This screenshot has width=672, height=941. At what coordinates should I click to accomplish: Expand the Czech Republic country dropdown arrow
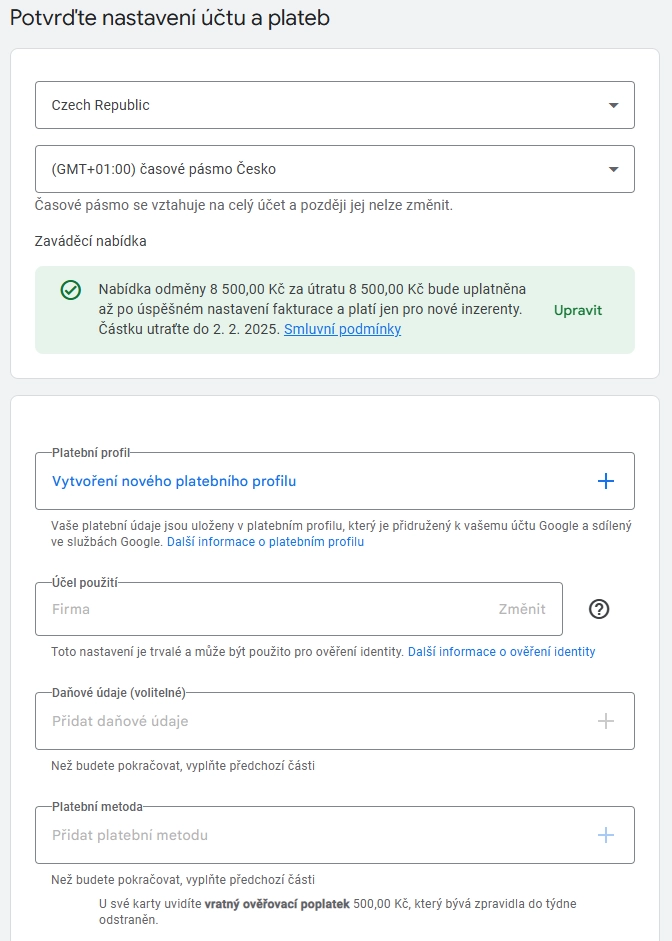pyautogui.click(x=613, y=106)
